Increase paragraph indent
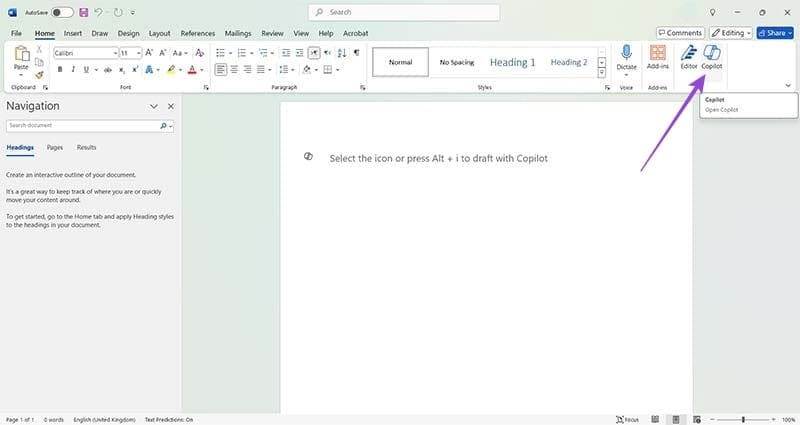 click(x=299, y=53)
